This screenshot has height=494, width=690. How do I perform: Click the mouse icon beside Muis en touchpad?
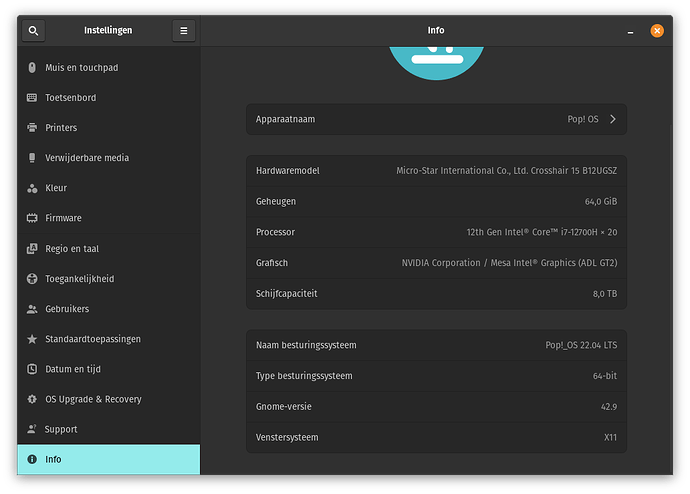32,67
